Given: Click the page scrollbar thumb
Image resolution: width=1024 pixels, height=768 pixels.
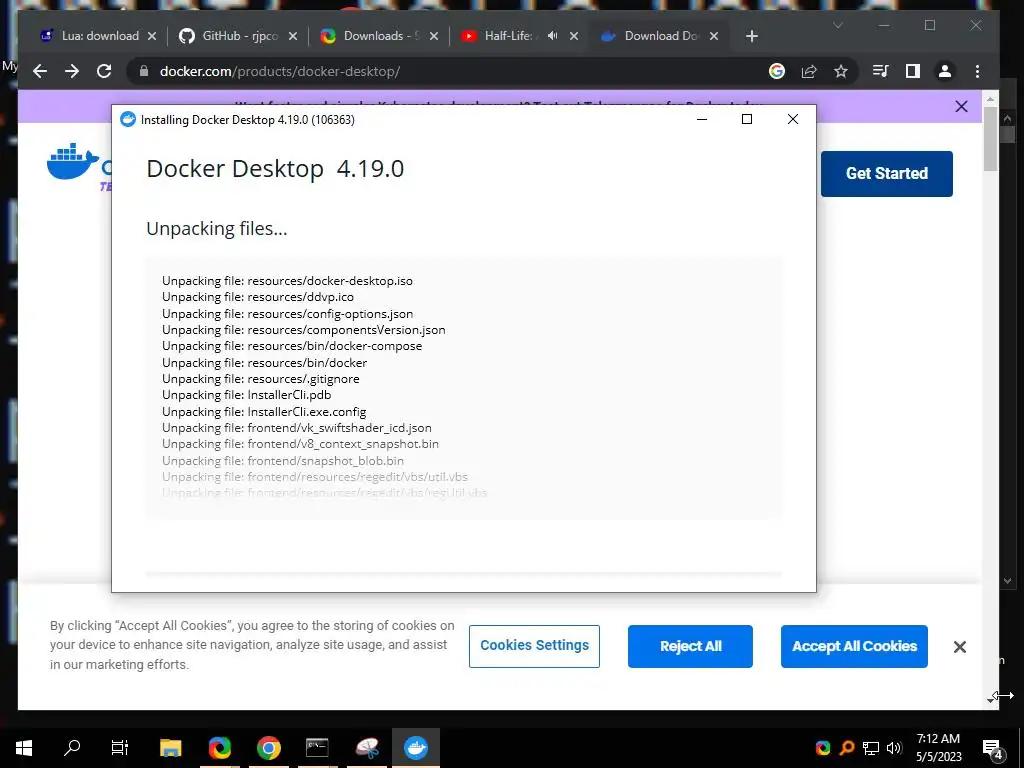Looking at the screenshot, I should click(991, 138).
